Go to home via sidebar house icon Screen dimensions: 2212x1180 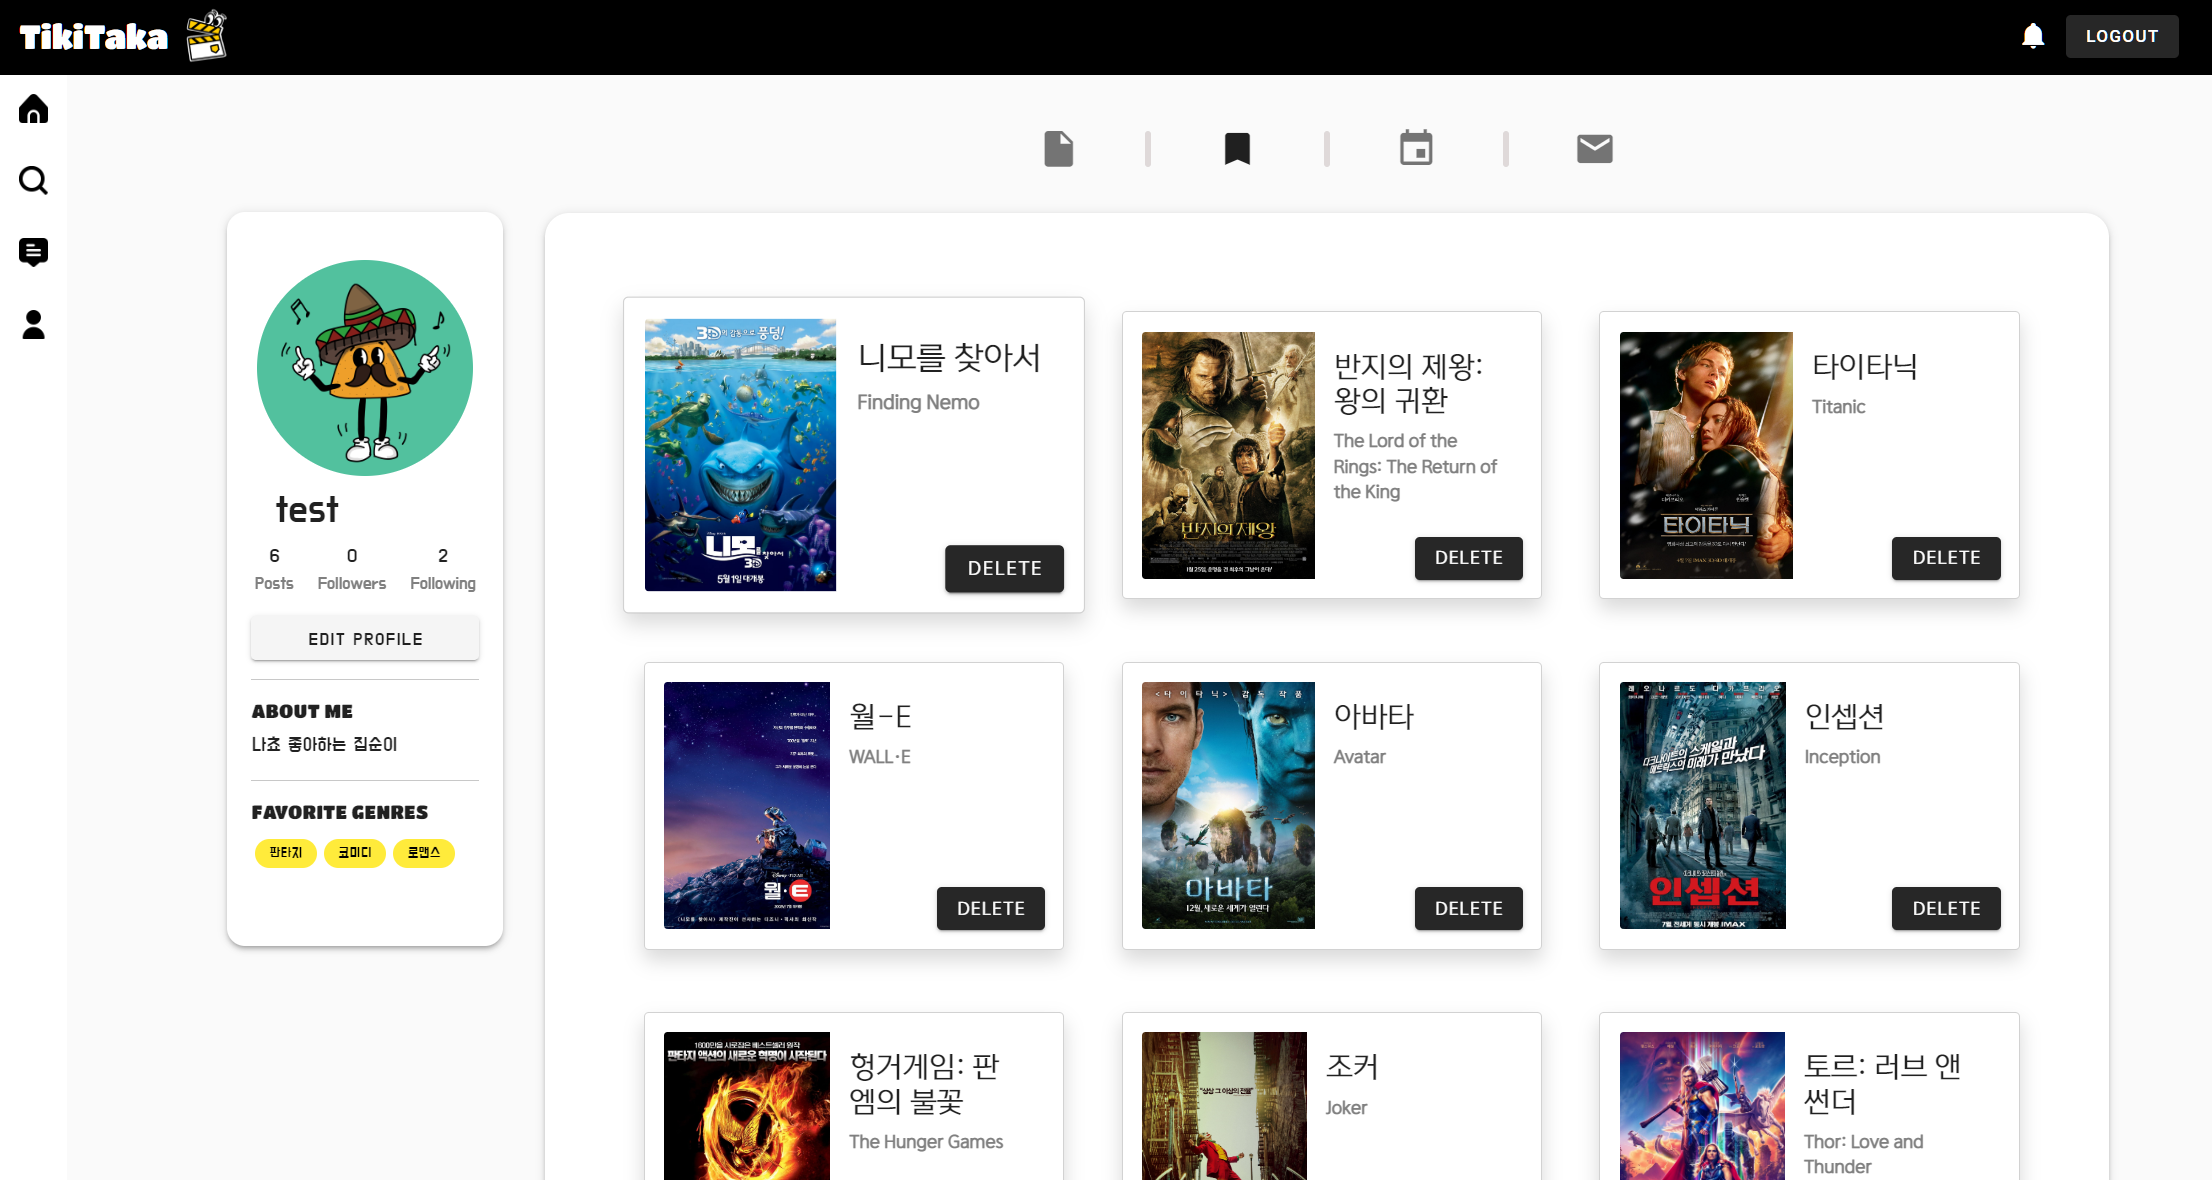pos(33,109)
